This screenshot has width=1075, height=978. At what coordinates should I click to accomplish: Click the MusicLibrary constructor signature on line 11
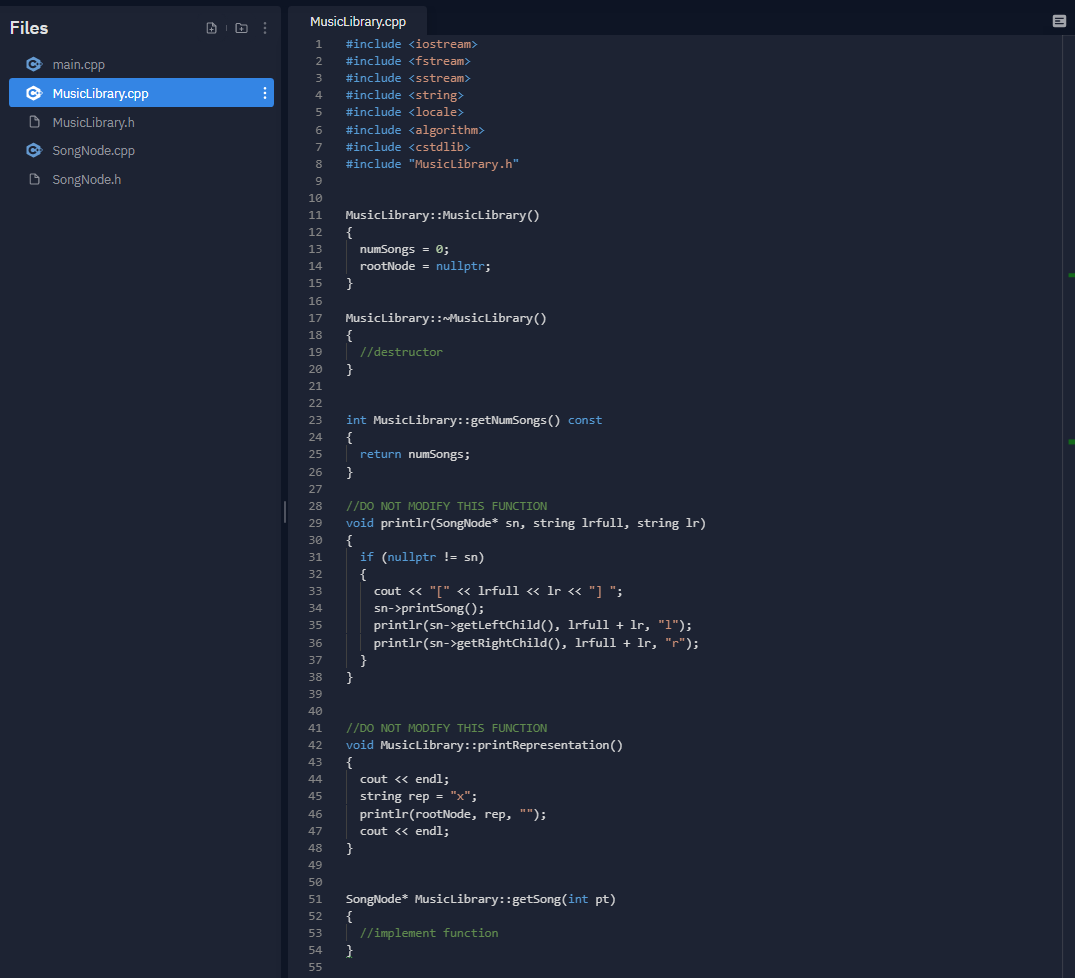[x=442, y=215]
